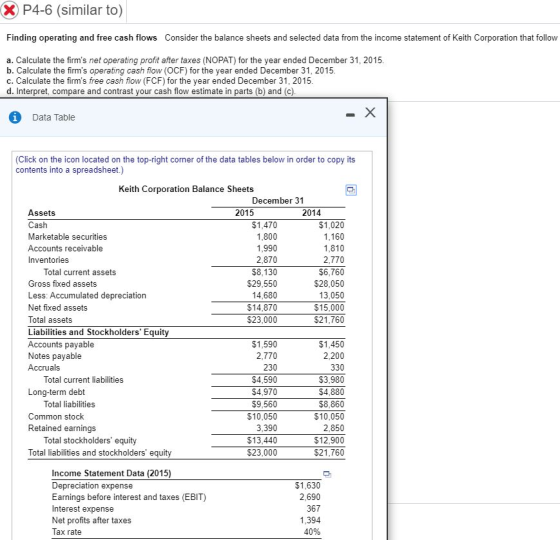The width and height of the screenshot is (560, 540).
Task: Minimize the Data Table dialog
Action: pyautogui.click(x=351, y=115)
